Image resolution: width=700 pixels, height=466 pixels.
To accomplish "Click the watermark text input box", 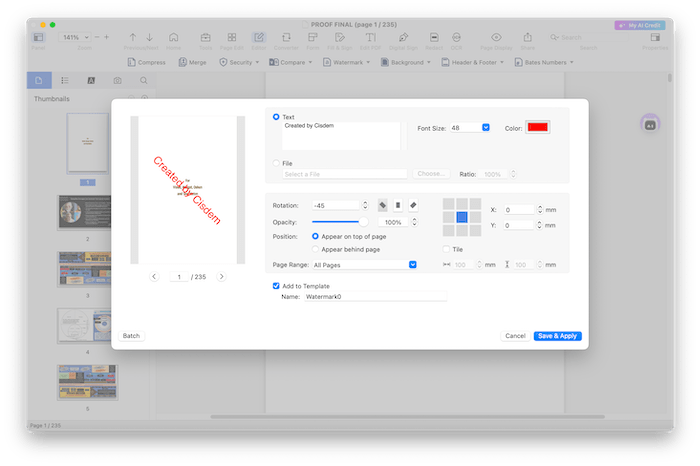I will pyautogui.click(x=341, y=136).
